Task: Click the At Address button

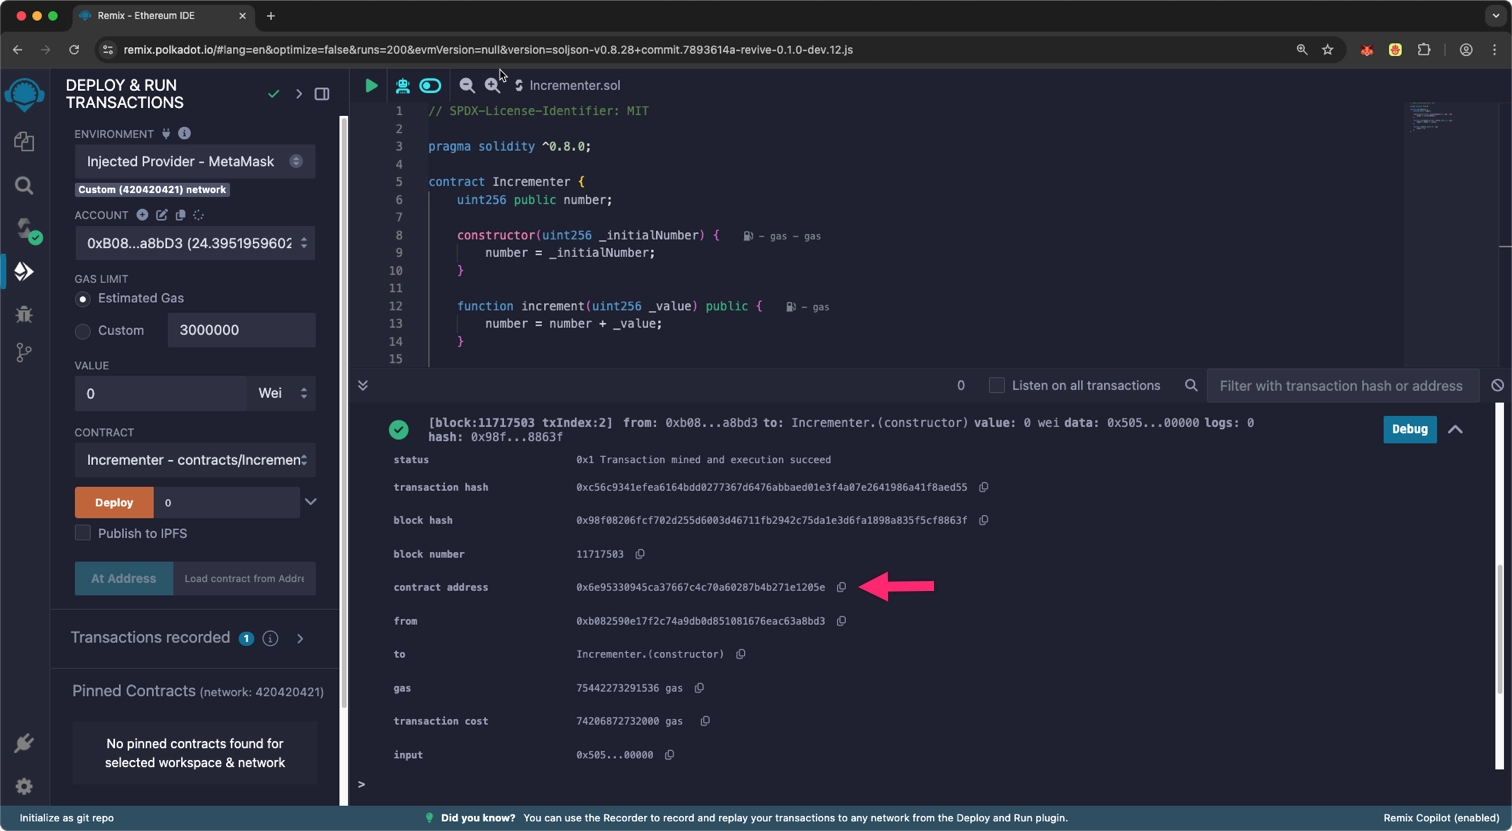Action: [x=124, y=578]
